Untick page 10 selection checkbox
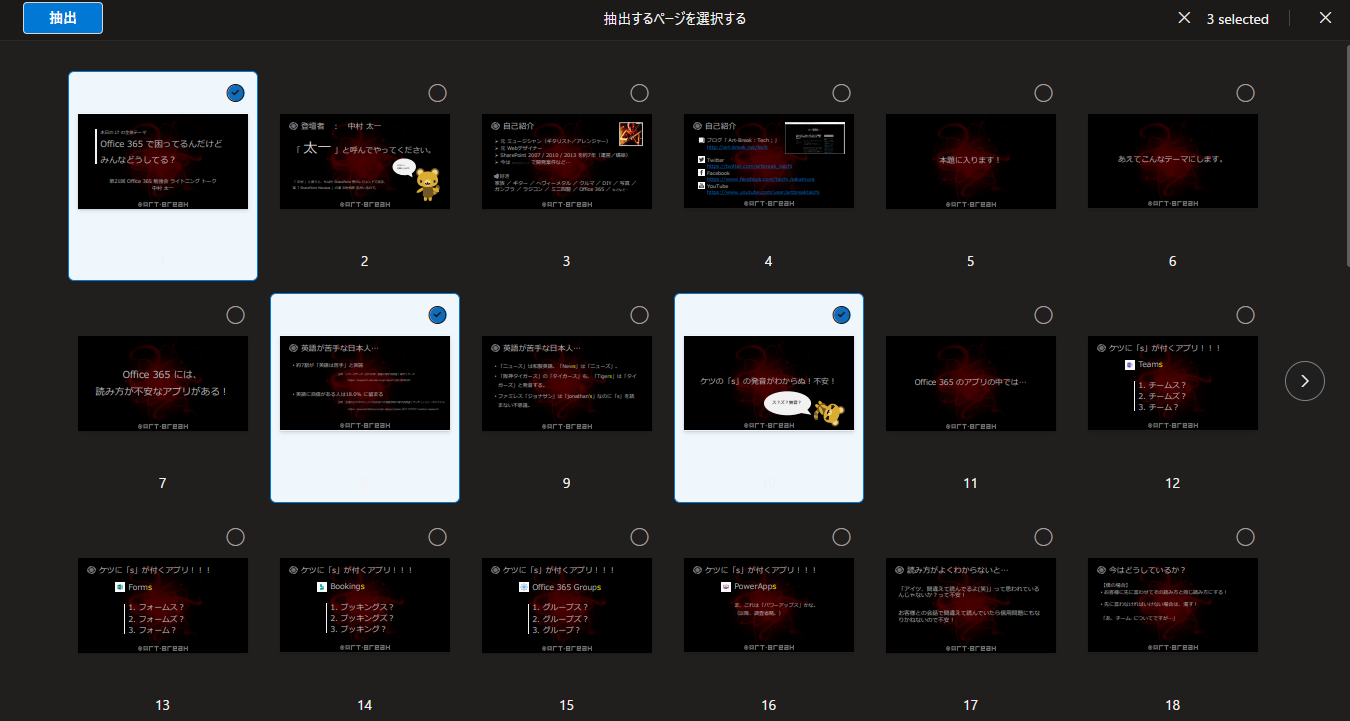 tap(841, 315)
